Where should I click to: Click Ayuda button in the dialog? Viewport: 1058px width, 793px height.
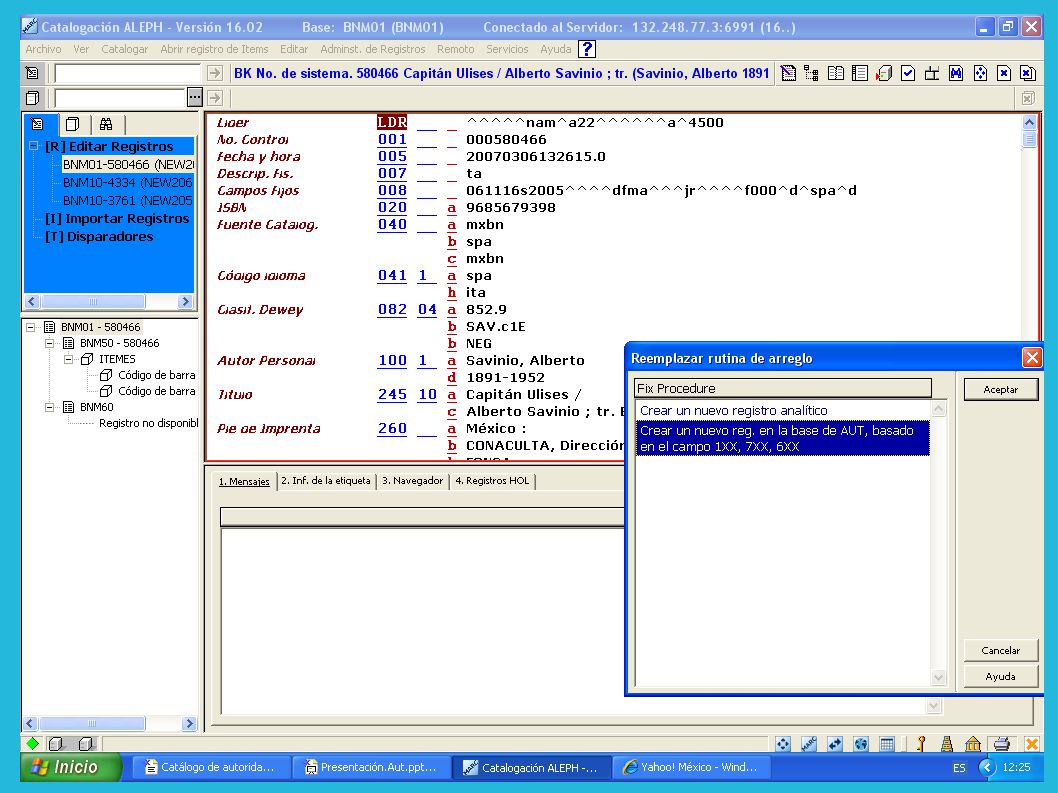[x=1001, y=676]
